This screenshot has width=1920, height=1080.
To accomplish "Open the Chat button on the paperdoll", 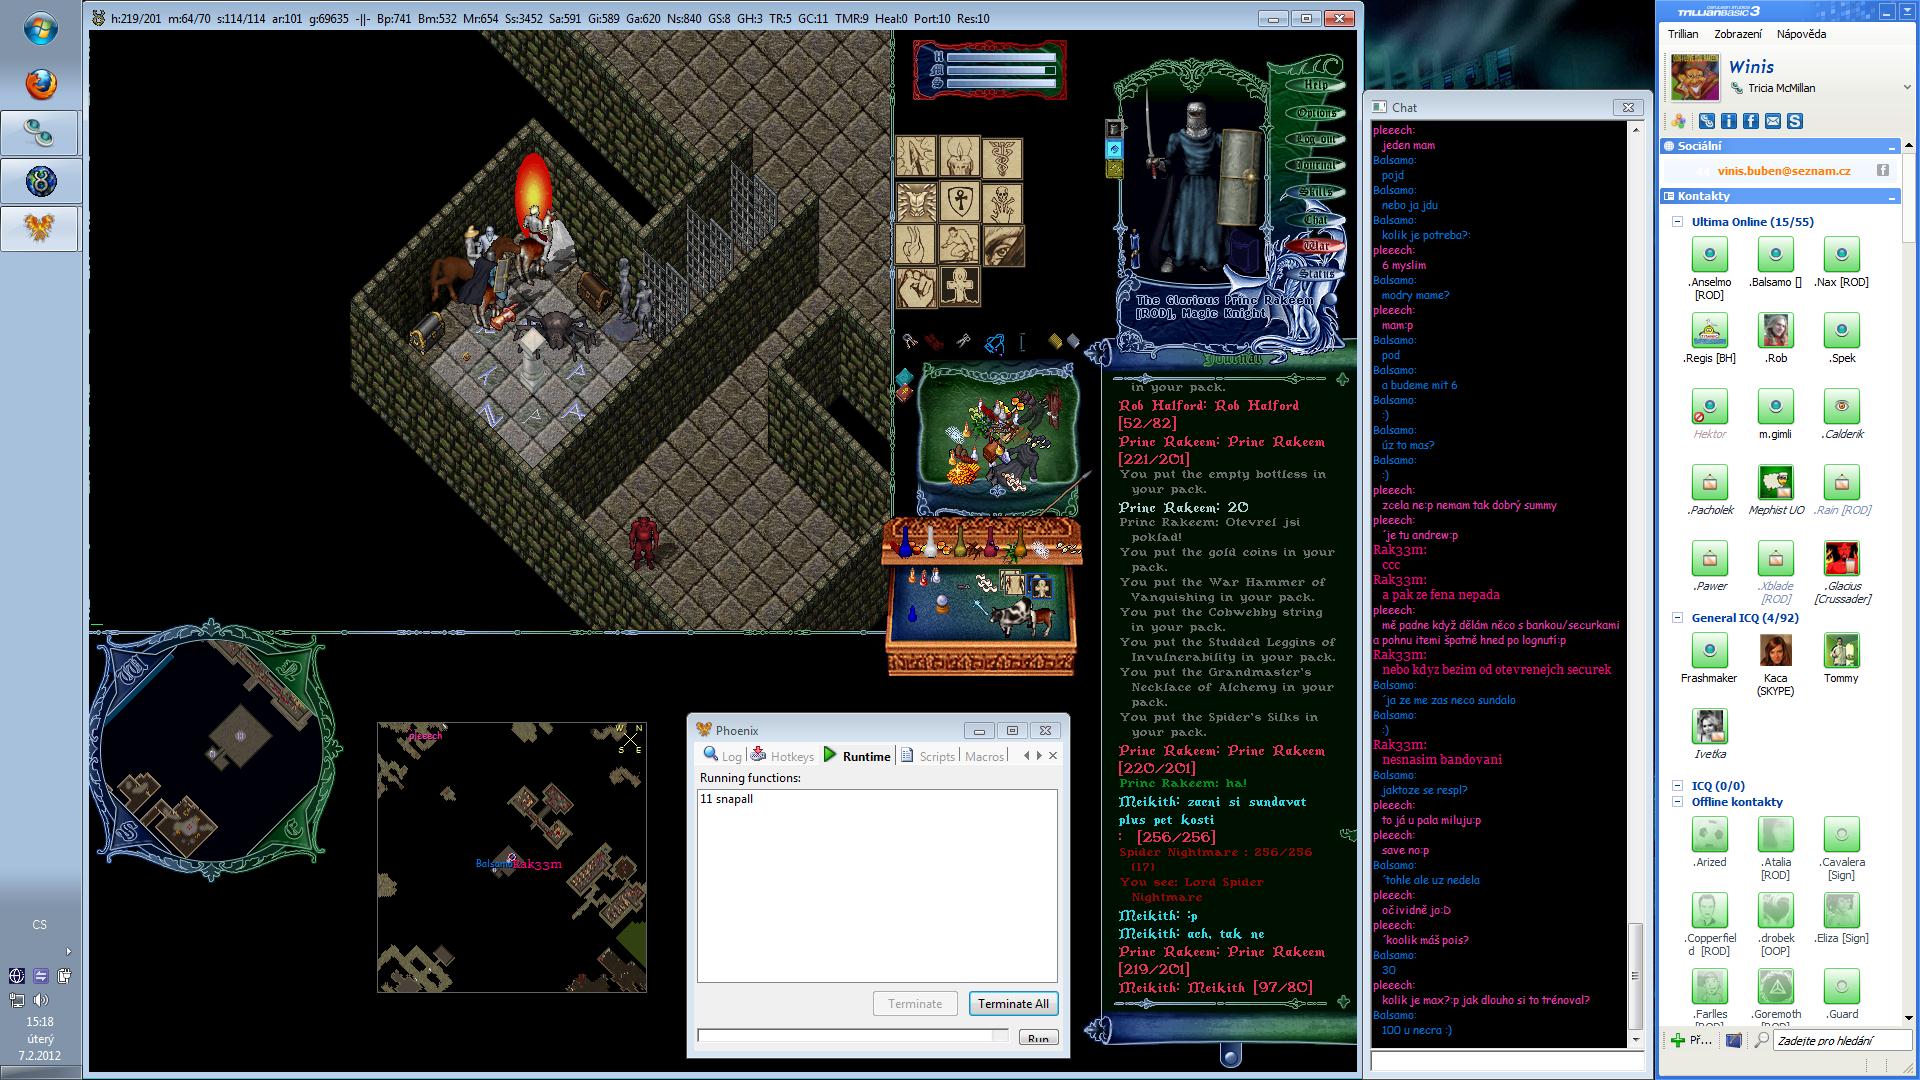I will pos(1317,219).
